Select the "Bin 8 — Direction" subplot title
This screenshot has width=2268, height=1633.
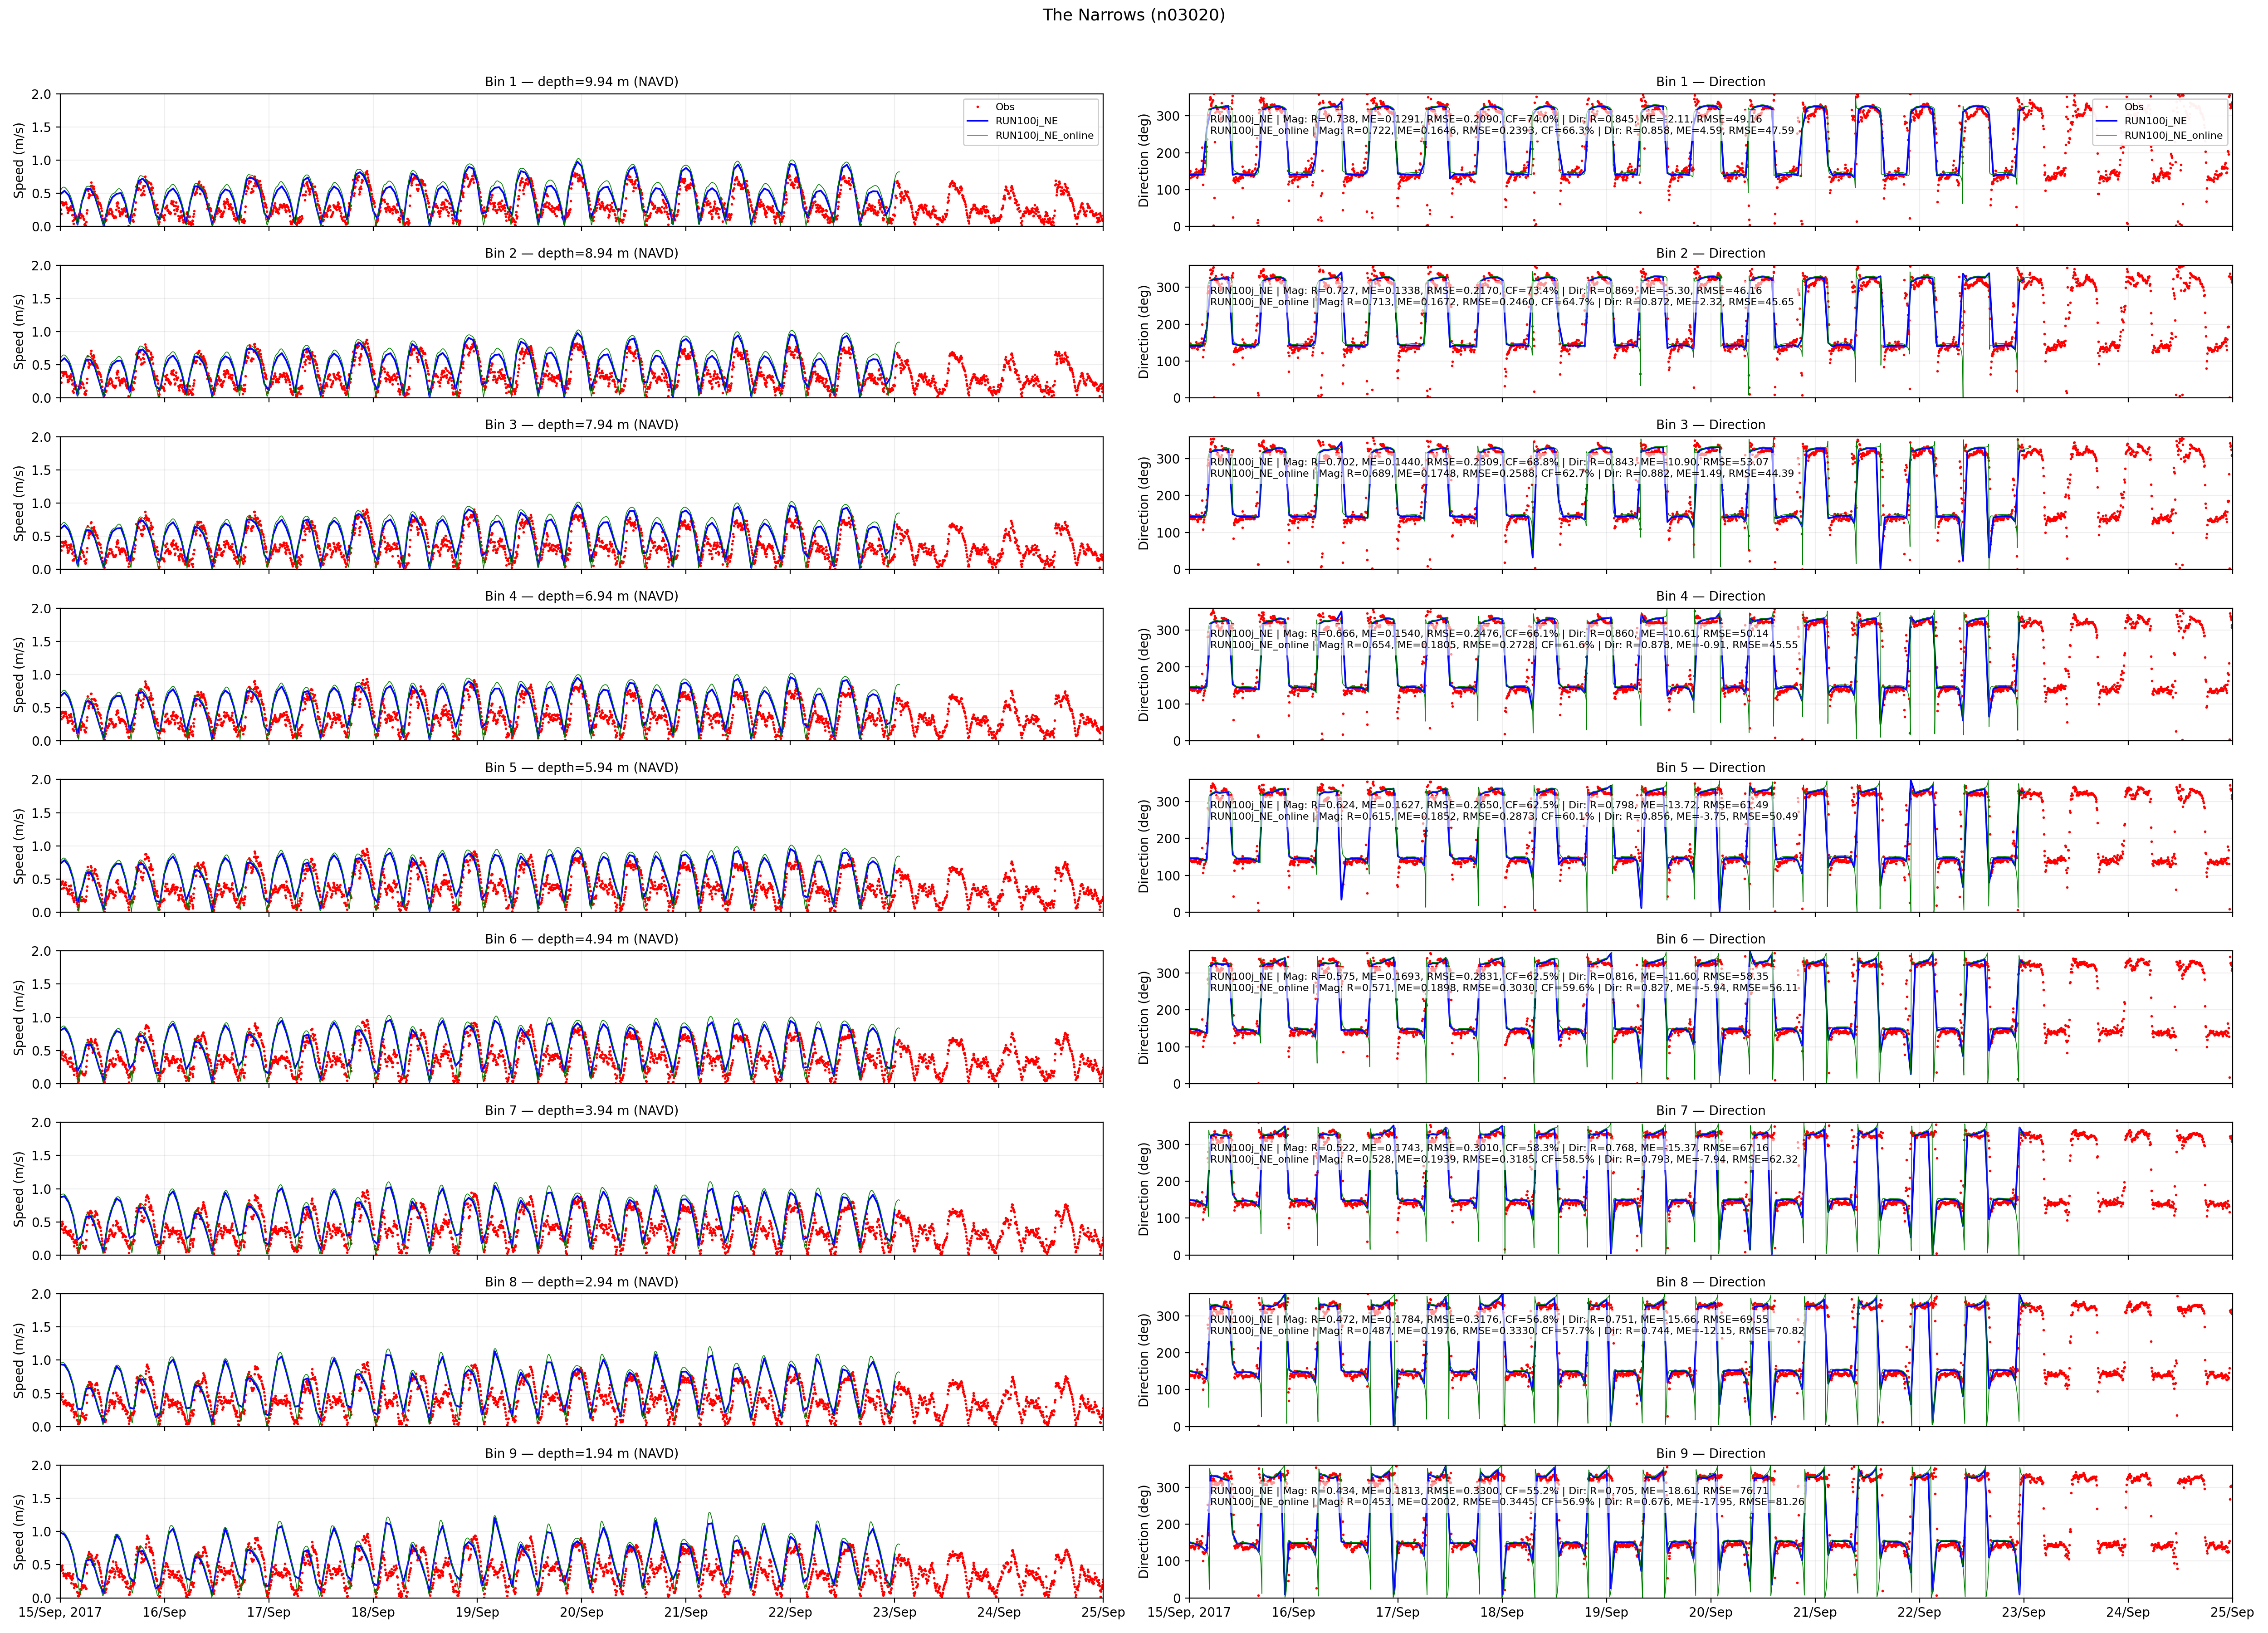pos(1710,1282)
